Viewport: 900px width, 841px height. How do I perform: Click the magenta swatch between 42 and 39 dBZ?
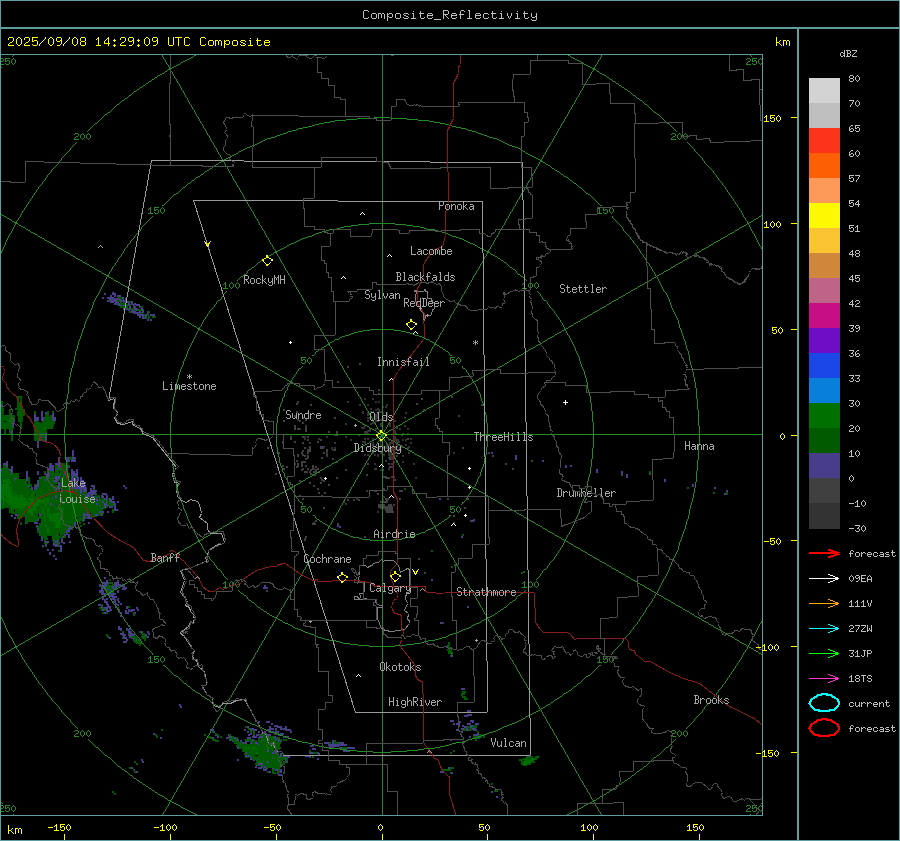click(x=824, y=315)
